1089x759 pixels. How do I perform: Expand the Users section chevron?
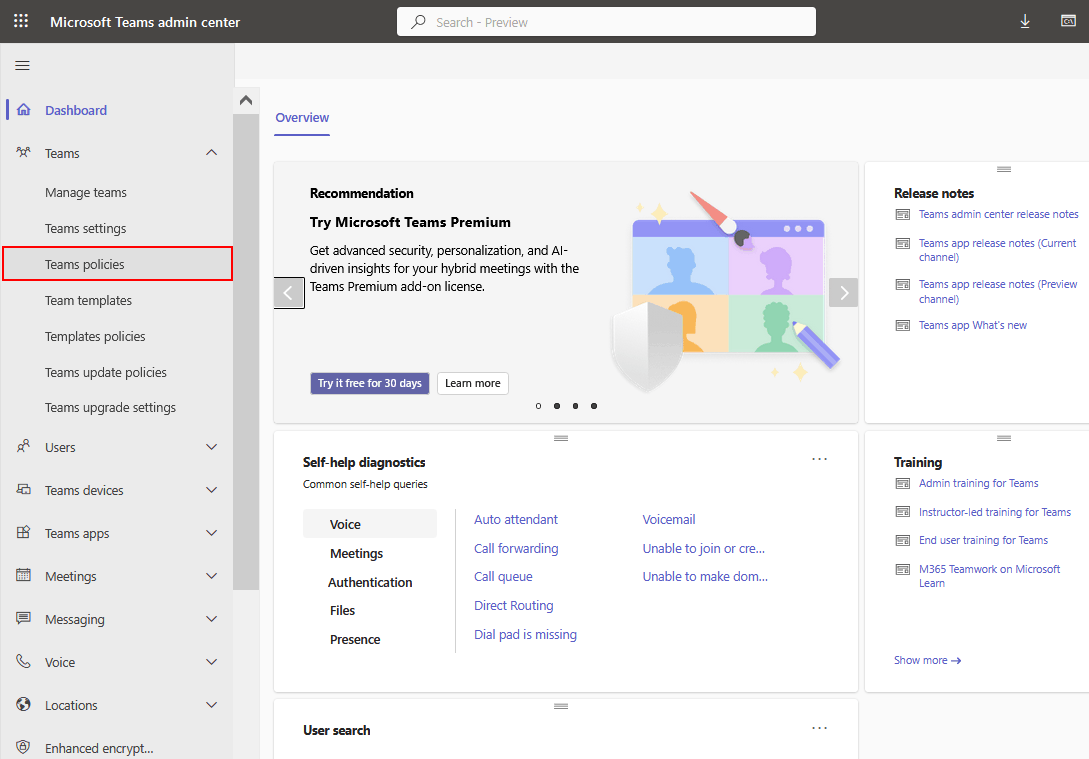click(212, 447)
